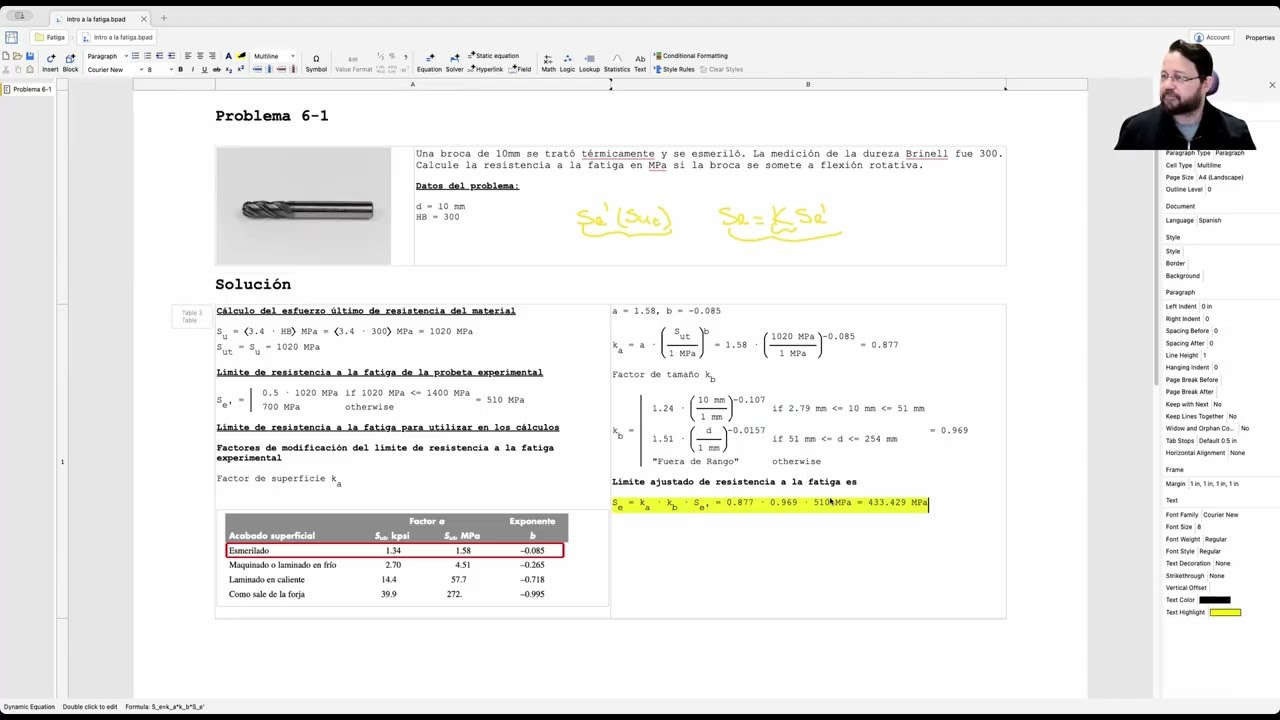Viewport: 1280px width, 720px height.
Task: Click the Save (floppy disk) icon
Action: tap(30, 56)
